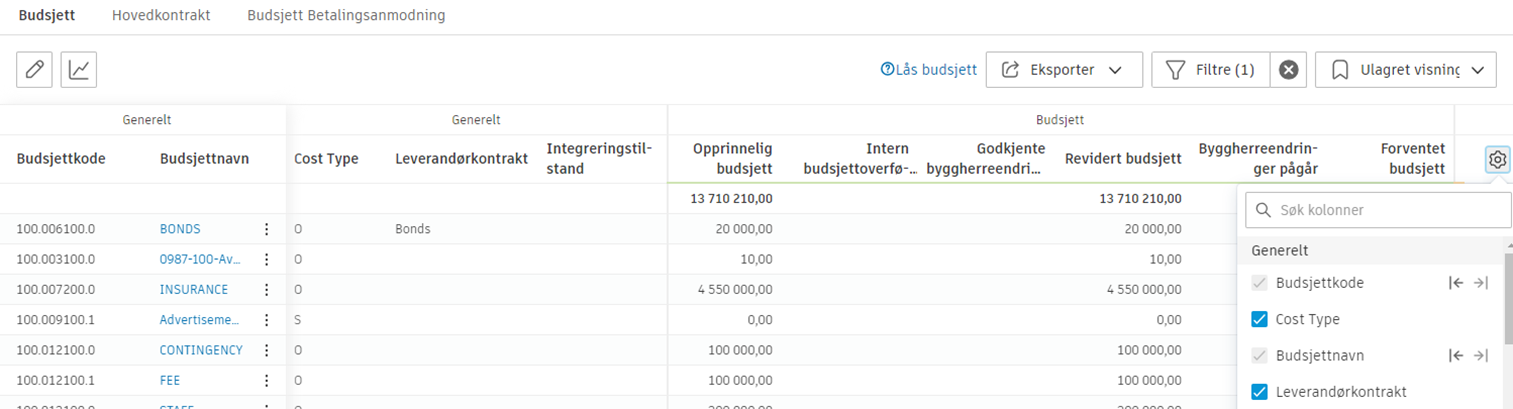This screenshot has height=409, width=1513.
Task: Clear the active filter with the X icon
Action: (x=1289, y=70)
